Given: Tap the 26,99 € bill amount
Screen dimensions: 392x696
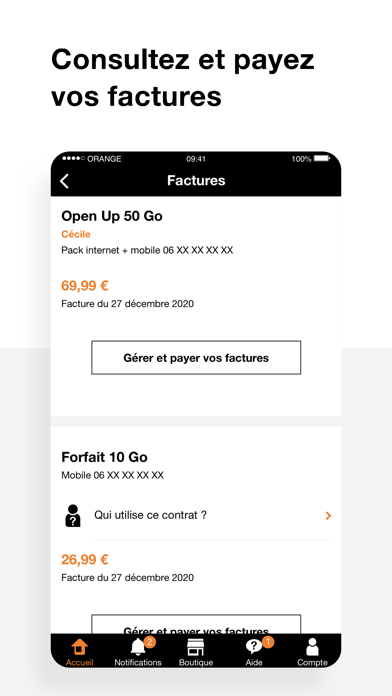Looking at the screenshot, I should (x=85, y=560).
